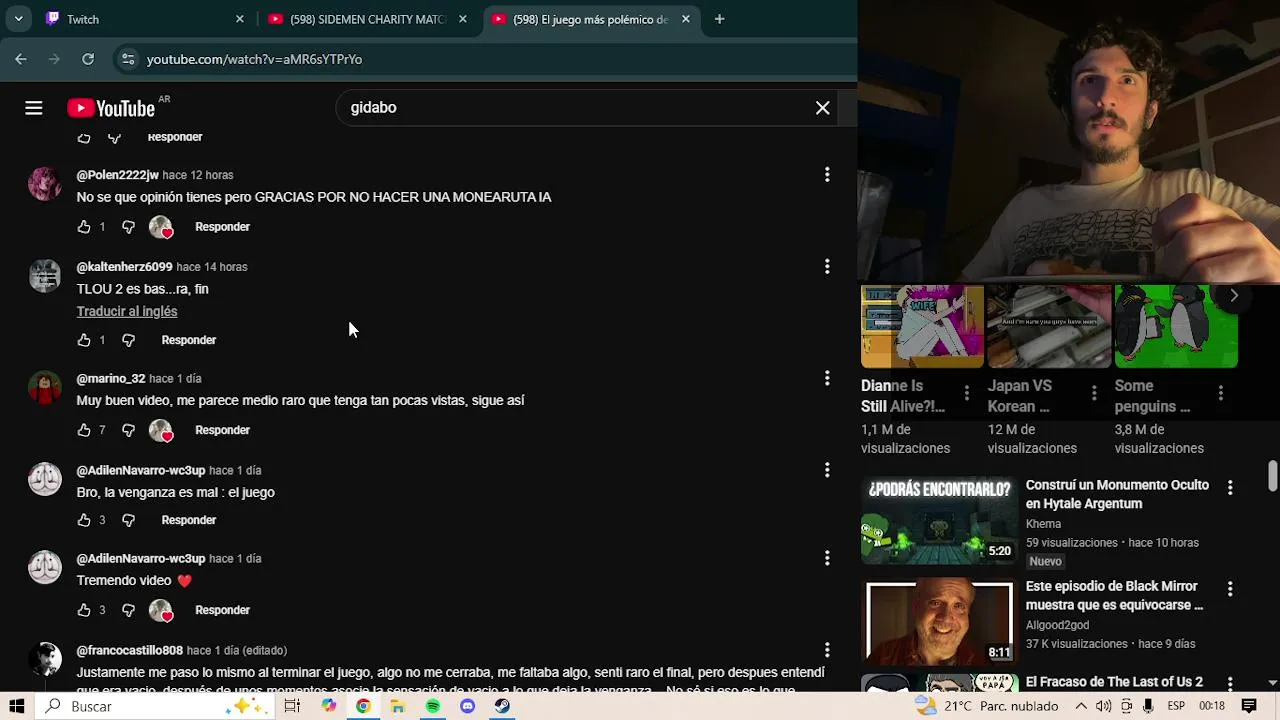This screenshot has height=720, width=1280.
Task: Dislike the 'Tremendo video' comment
Action: click(128, 610)
